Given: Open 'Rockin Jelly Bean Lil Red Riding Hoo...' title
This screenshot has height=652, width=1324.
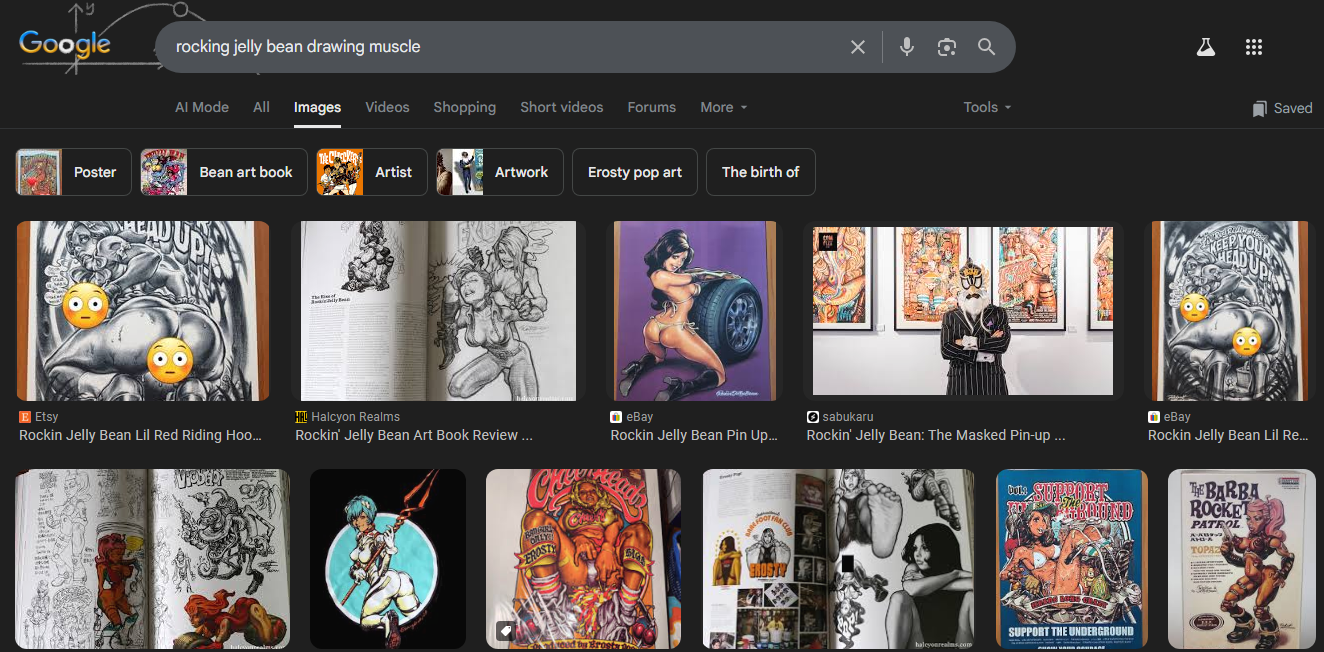Looking at the screenshot, I should coord(141,435).
